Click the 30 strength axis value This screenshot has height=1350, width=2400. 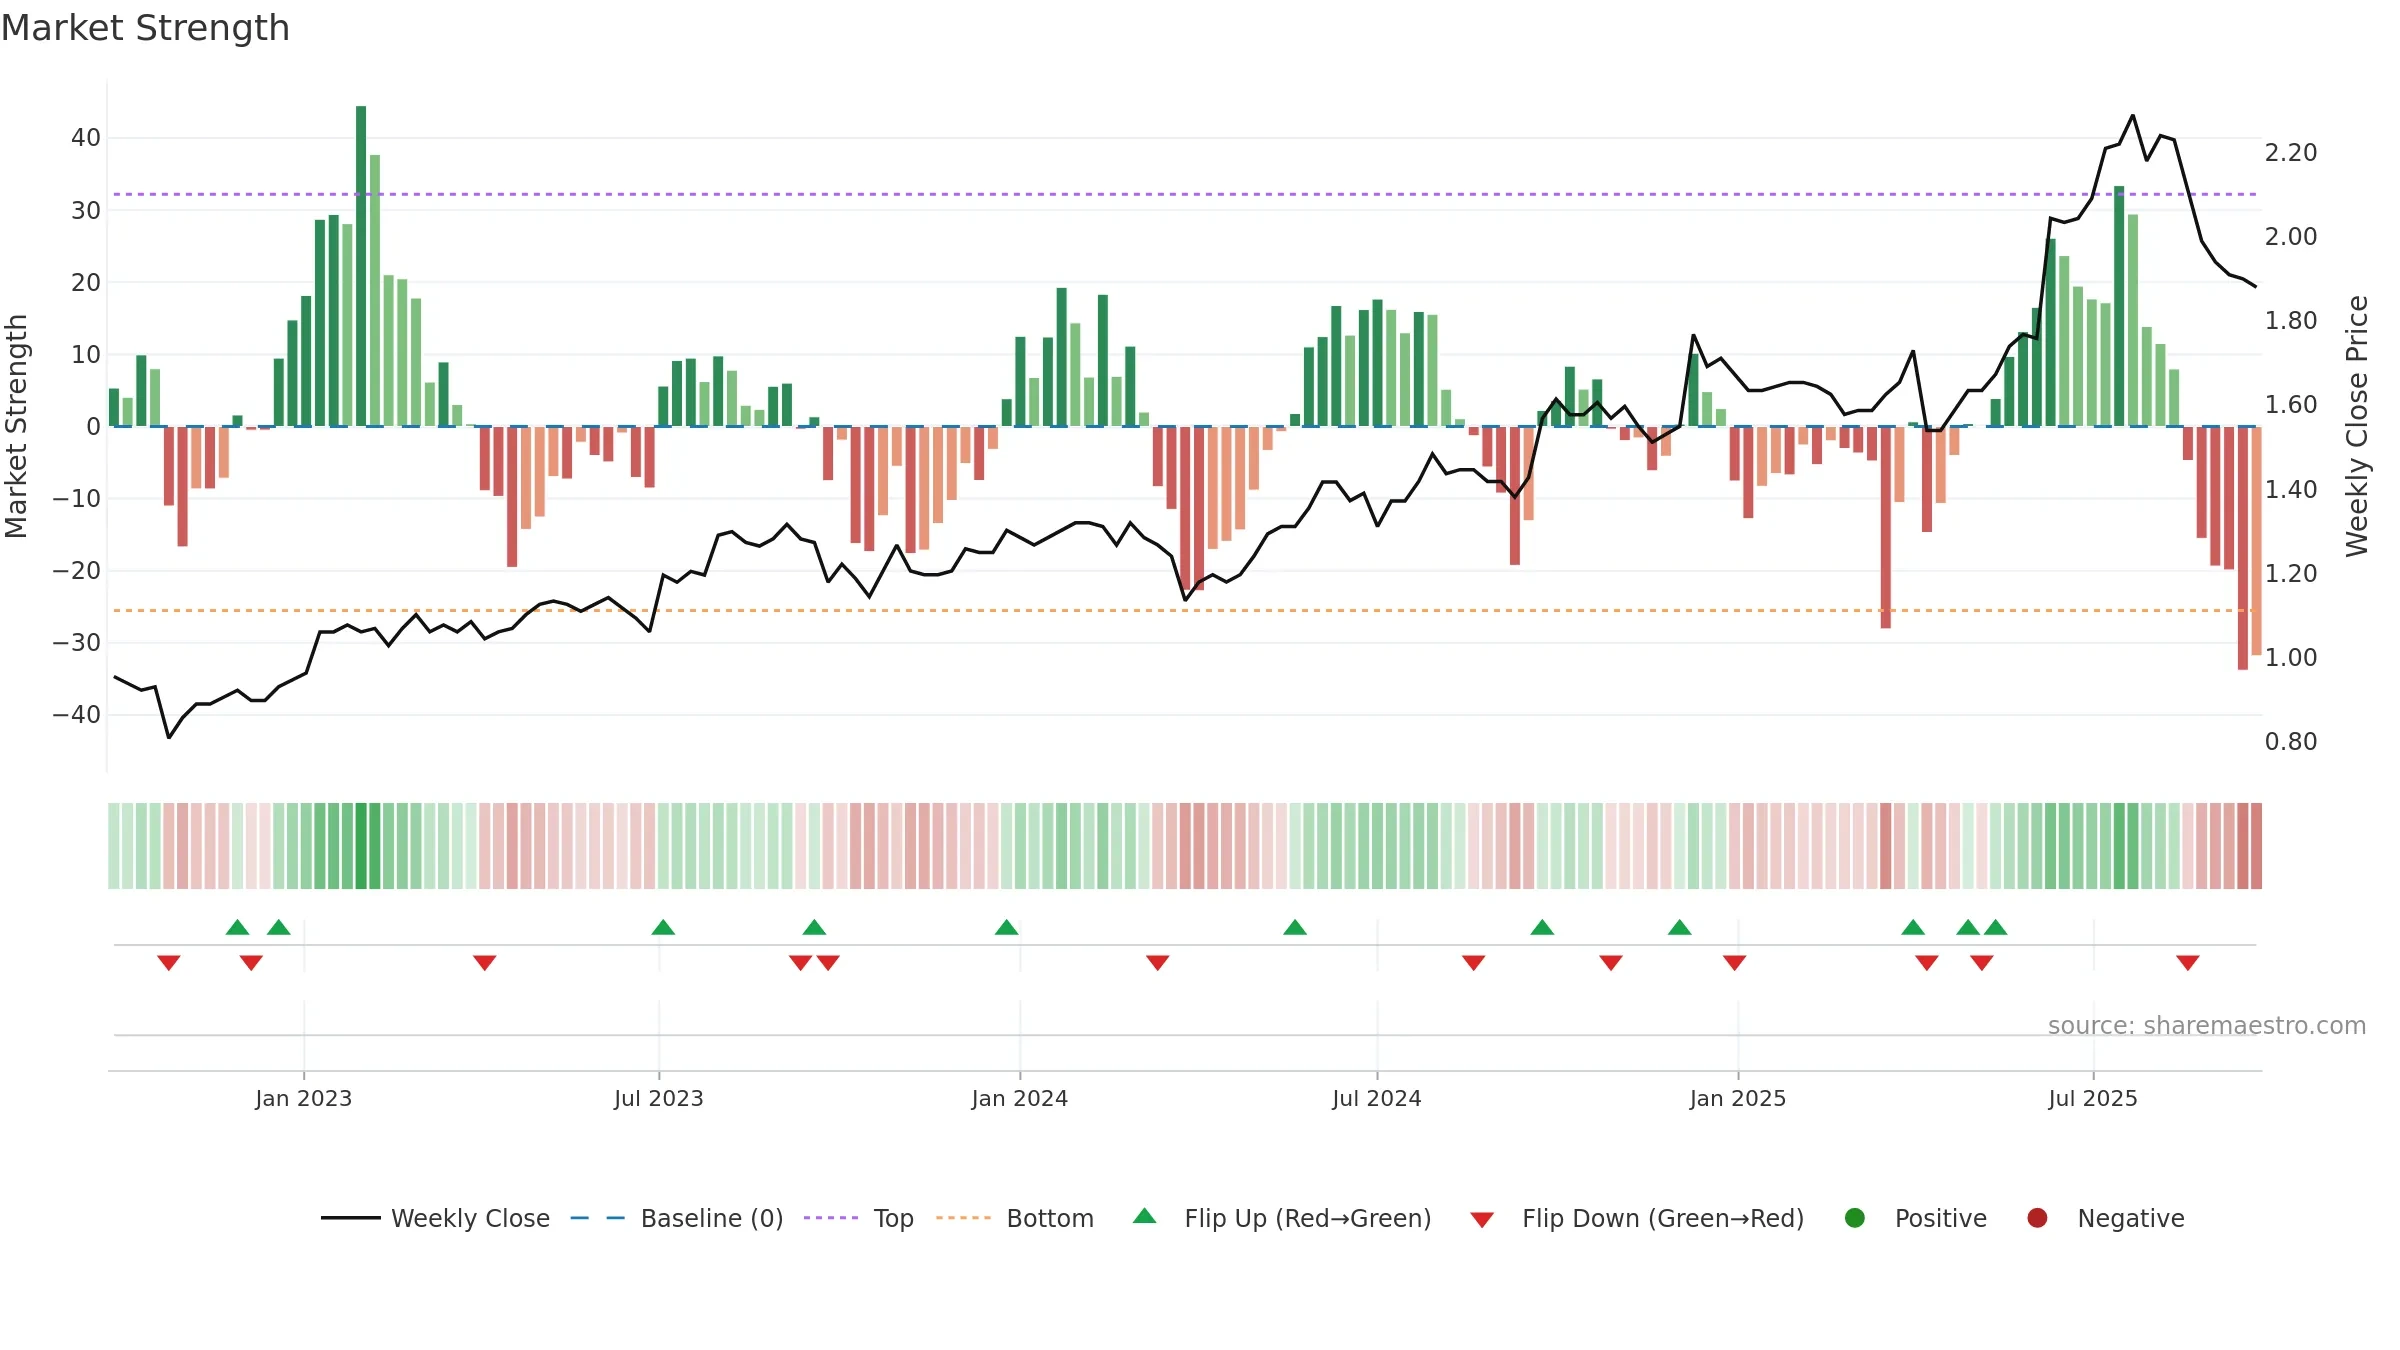pyautogui.click(x=86, y=211)
